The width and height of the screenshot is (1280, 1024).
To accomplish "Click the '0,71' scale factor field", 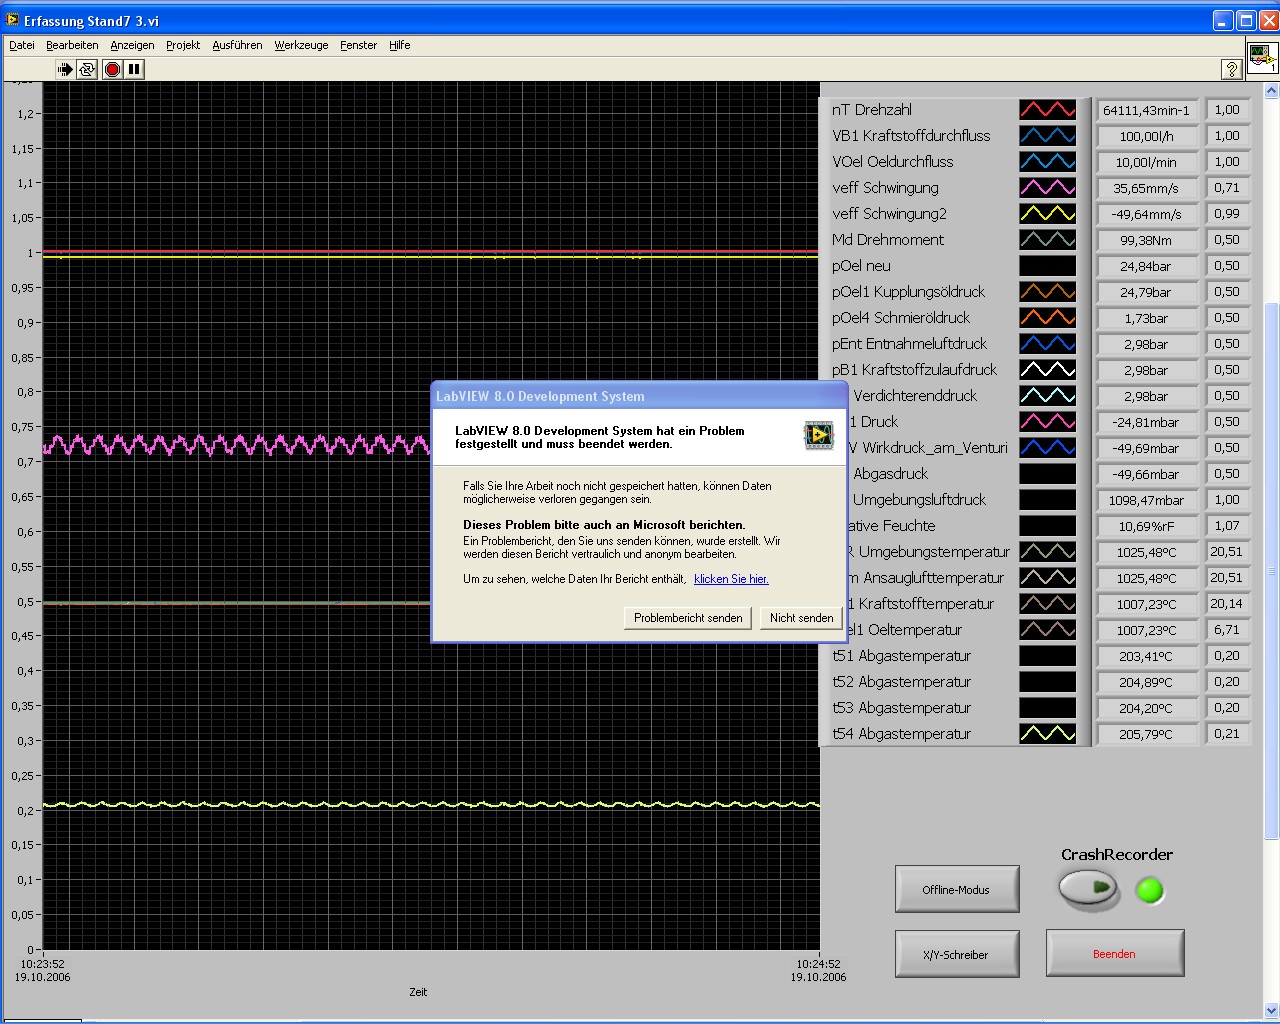I will click(x=1227, y=188).
